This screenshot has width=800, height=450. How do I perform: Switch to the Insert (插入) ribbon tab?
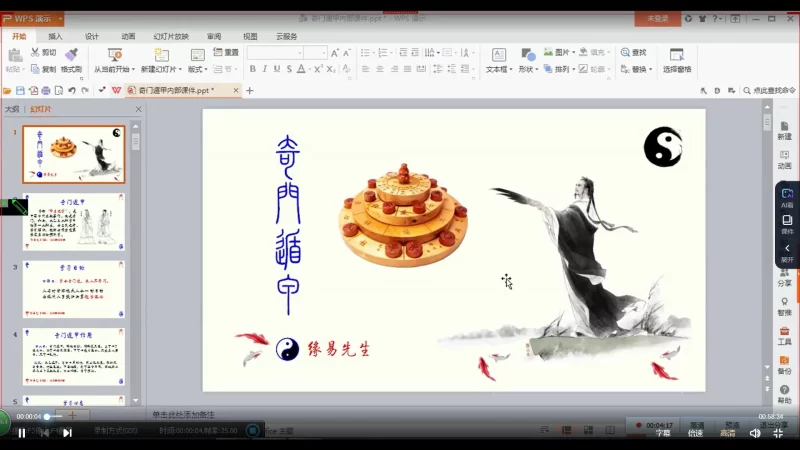pos(55,36)
